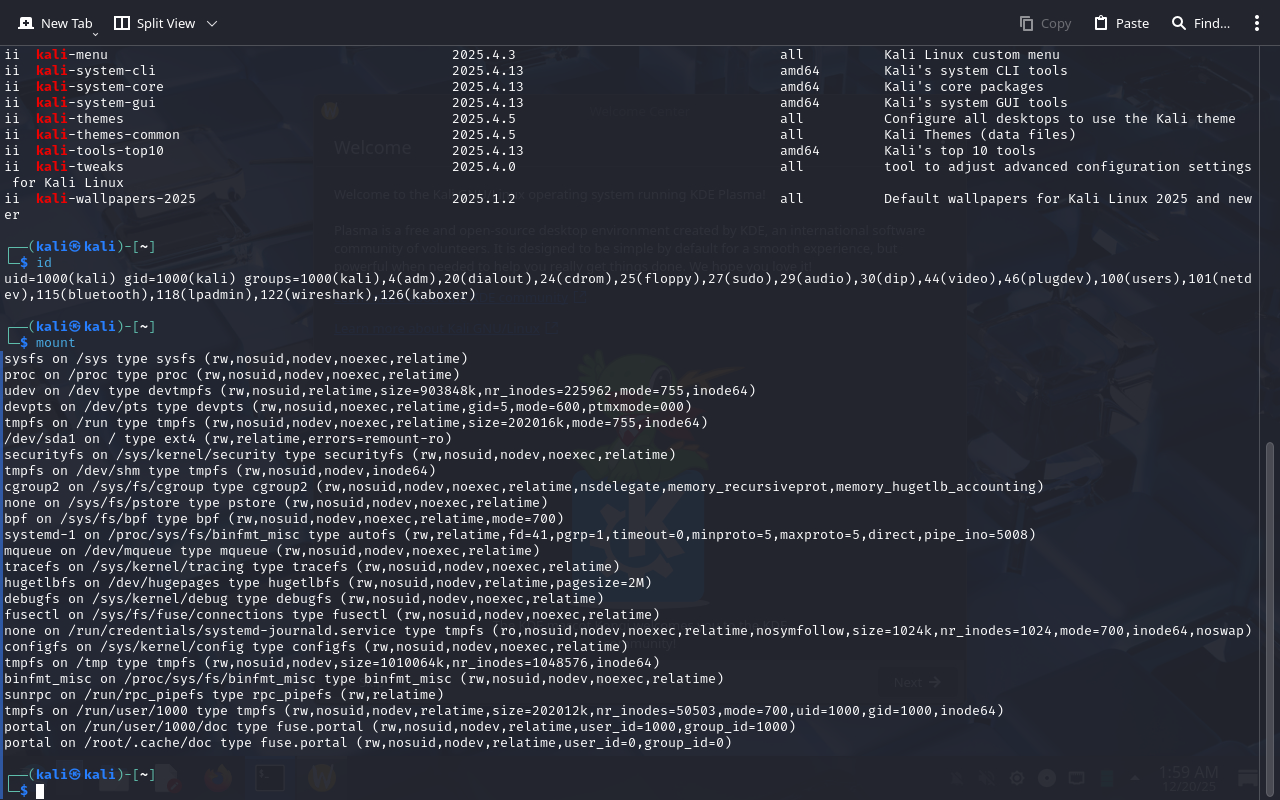Click the kali-tools-top10 package name
Viewport: 1280px width, 800px height.
click(x=100, y=151)
